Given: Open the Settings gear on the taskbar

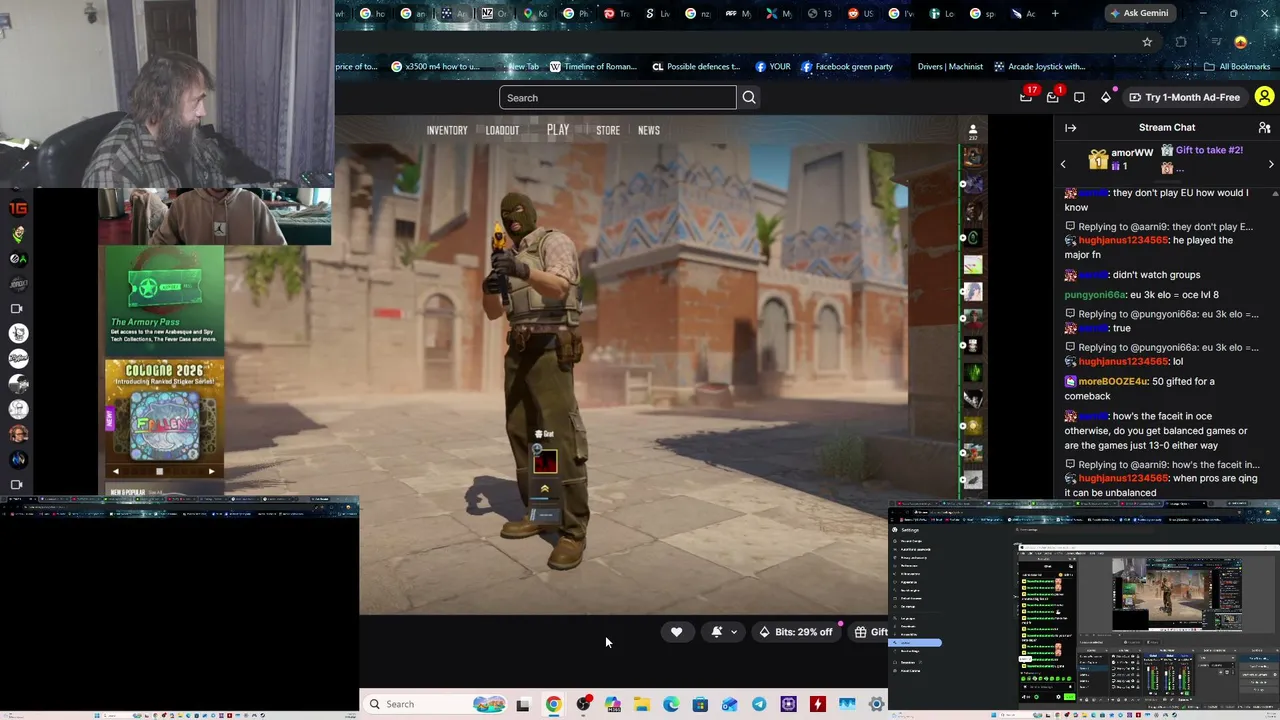Looking at the screenshot, I should pos(876,704).
